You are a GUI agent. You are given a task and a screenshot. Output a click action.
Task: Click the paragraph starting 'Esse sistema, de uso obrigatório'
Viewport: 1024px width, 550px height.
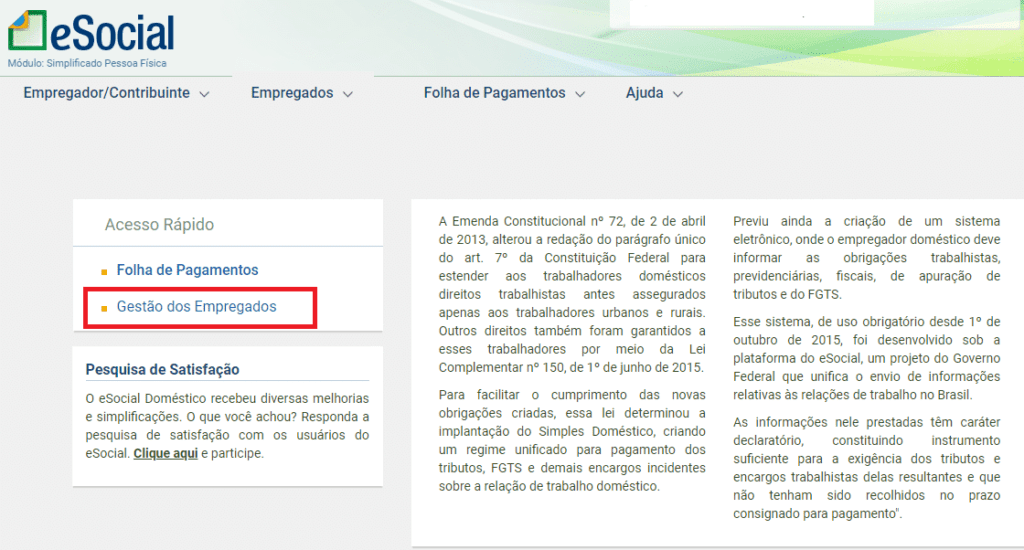point(867,358)
